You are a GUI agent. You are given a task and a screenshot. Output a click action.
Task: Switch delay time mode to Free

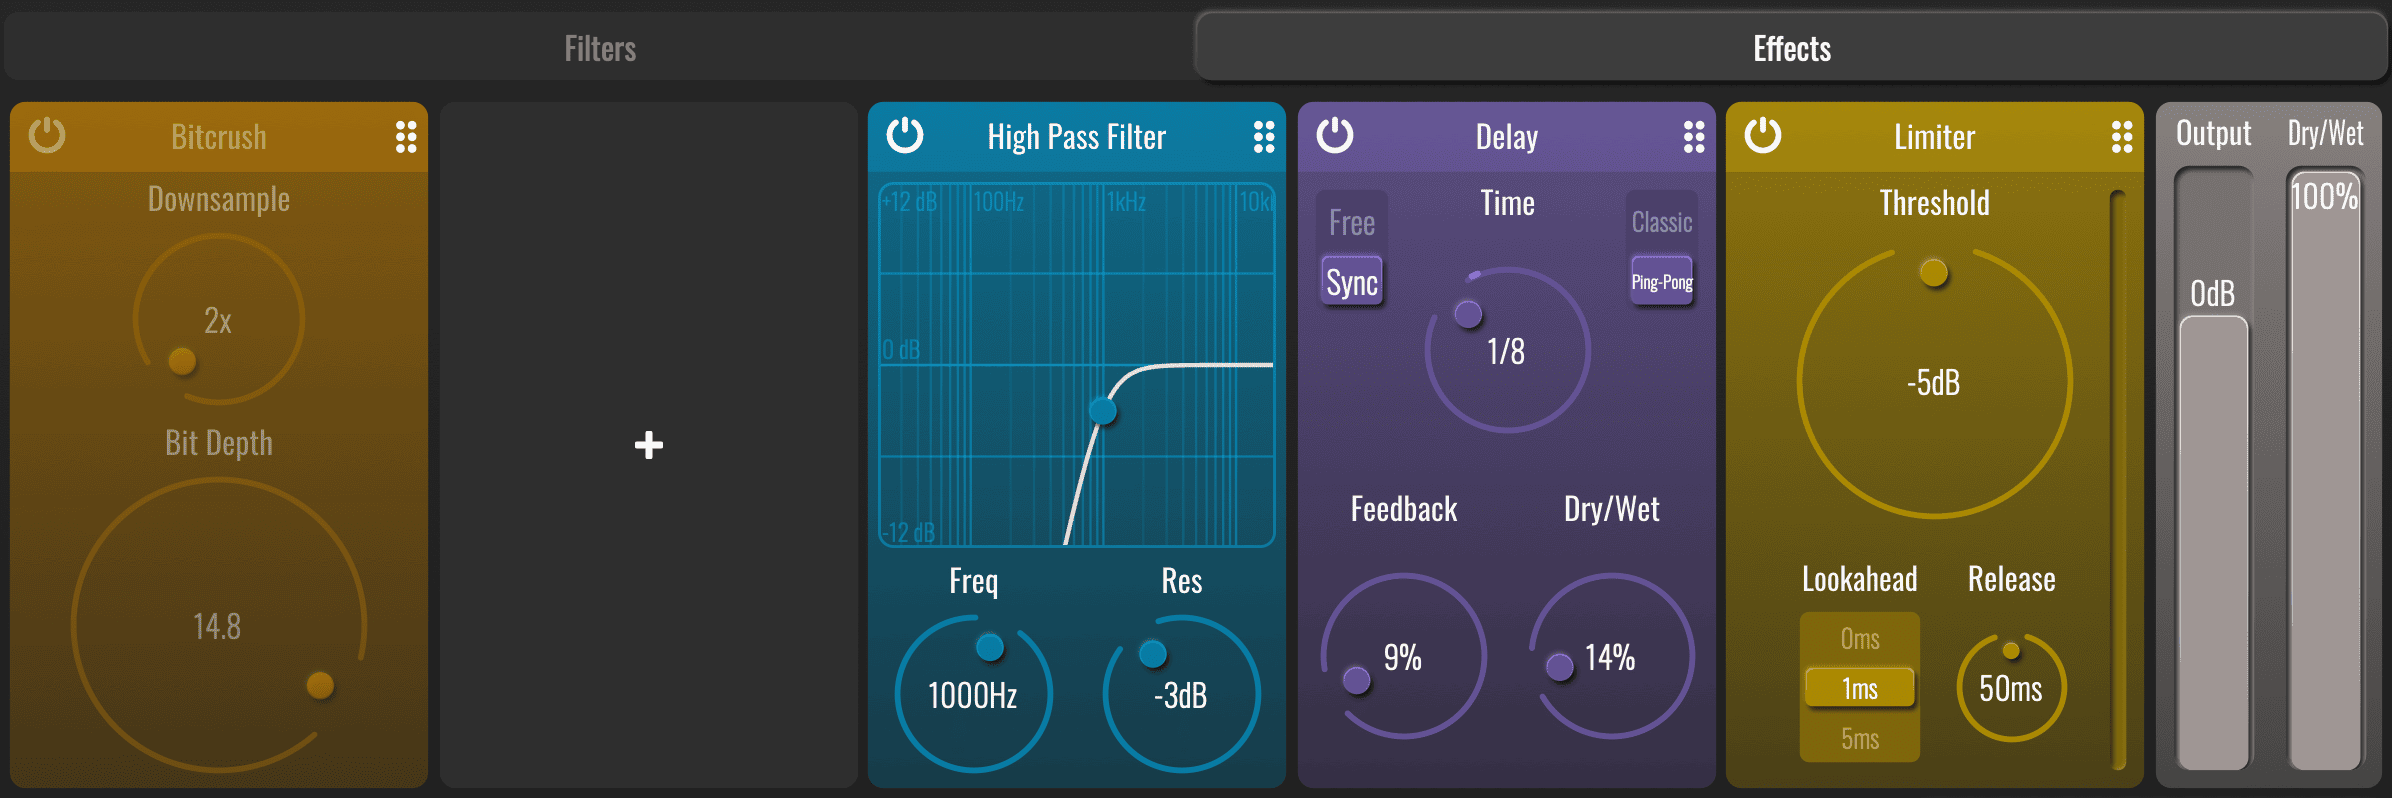(x=1352, y=222)
